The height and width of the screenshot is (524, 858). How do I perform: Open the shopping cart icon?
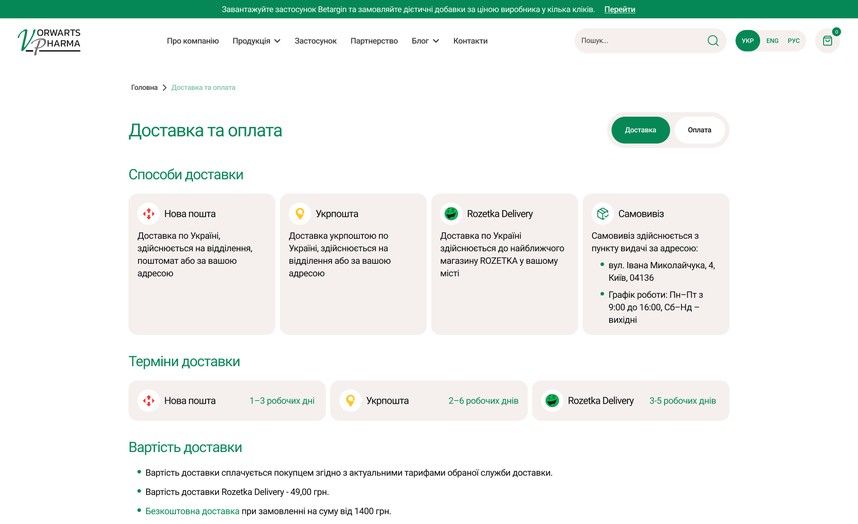[x=827, y=41]
